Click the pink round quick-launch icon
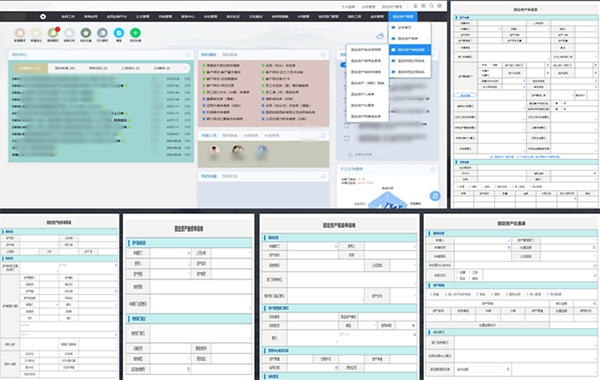This screenshot has width=600, height=380. click(x=20, y=33)
